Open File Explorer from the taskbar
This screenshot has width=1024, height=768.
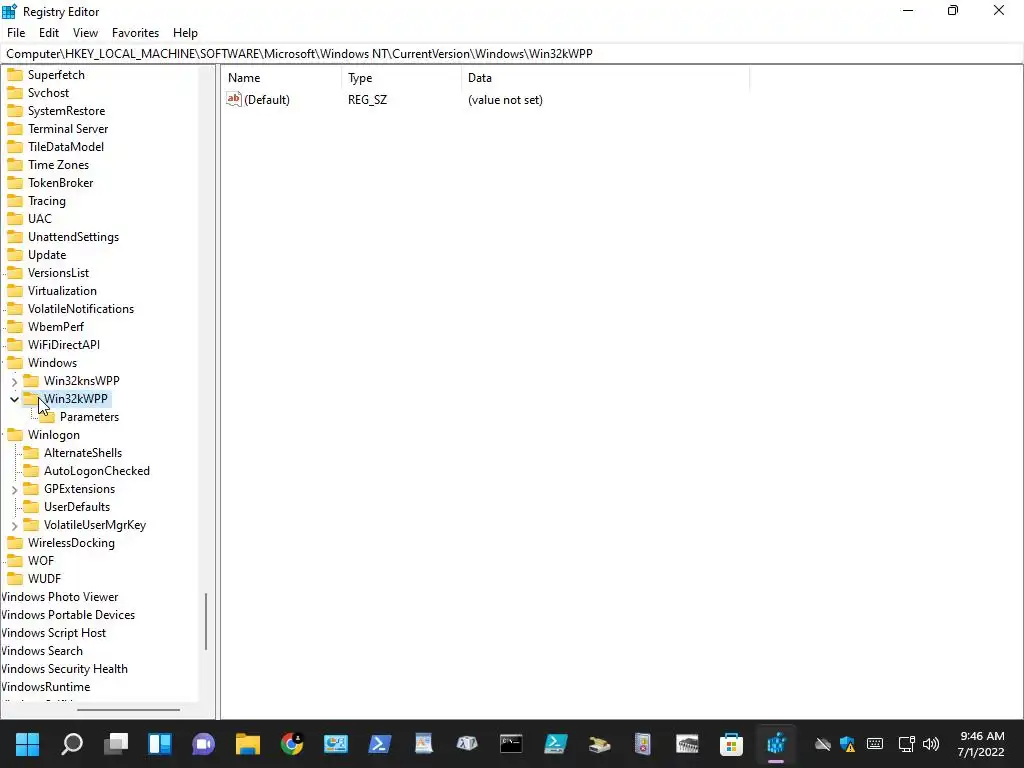coord(248,743)
